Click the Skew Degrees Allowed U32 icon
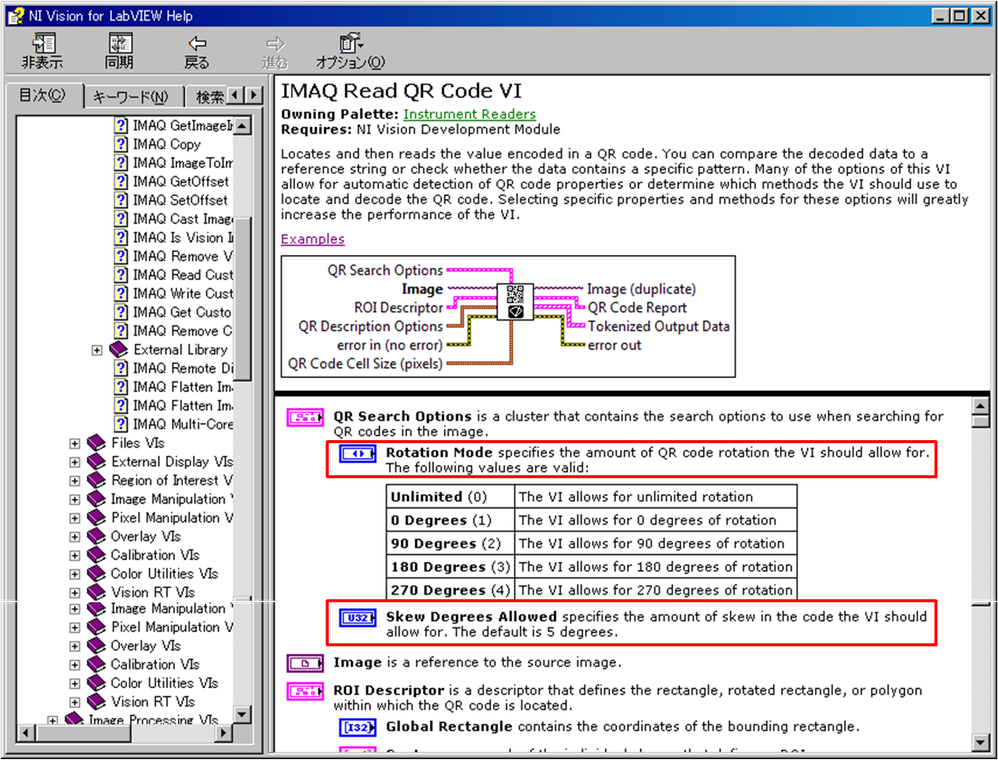This screenshot has height=760, width=998. click(358, 617)
